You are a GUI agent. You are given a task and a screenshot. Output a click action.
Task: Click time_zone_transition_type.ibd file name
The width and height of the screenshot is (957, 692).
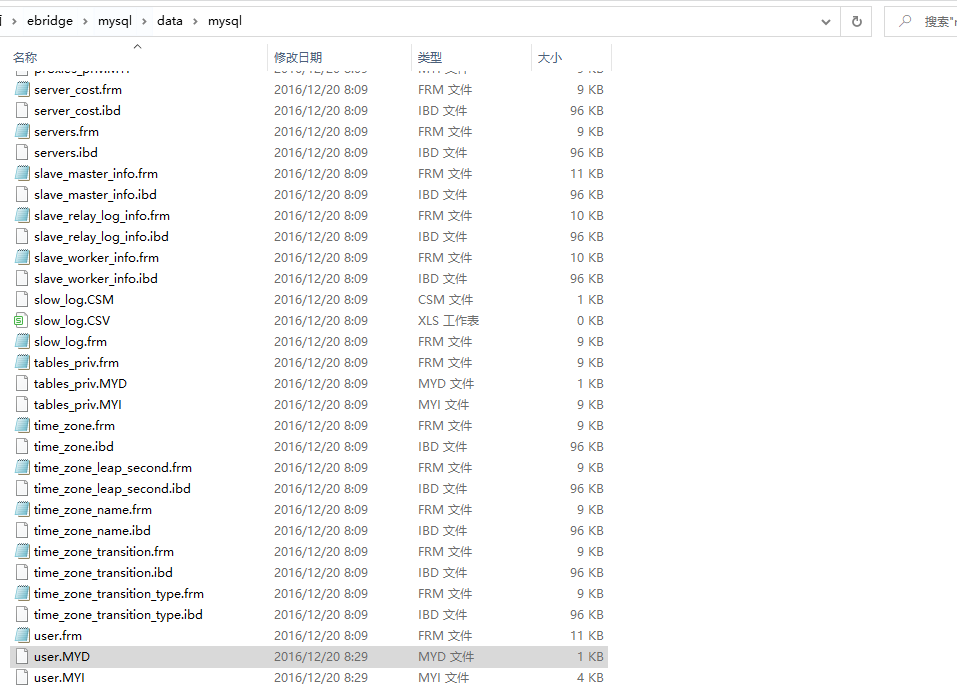(x=118, y=615)
